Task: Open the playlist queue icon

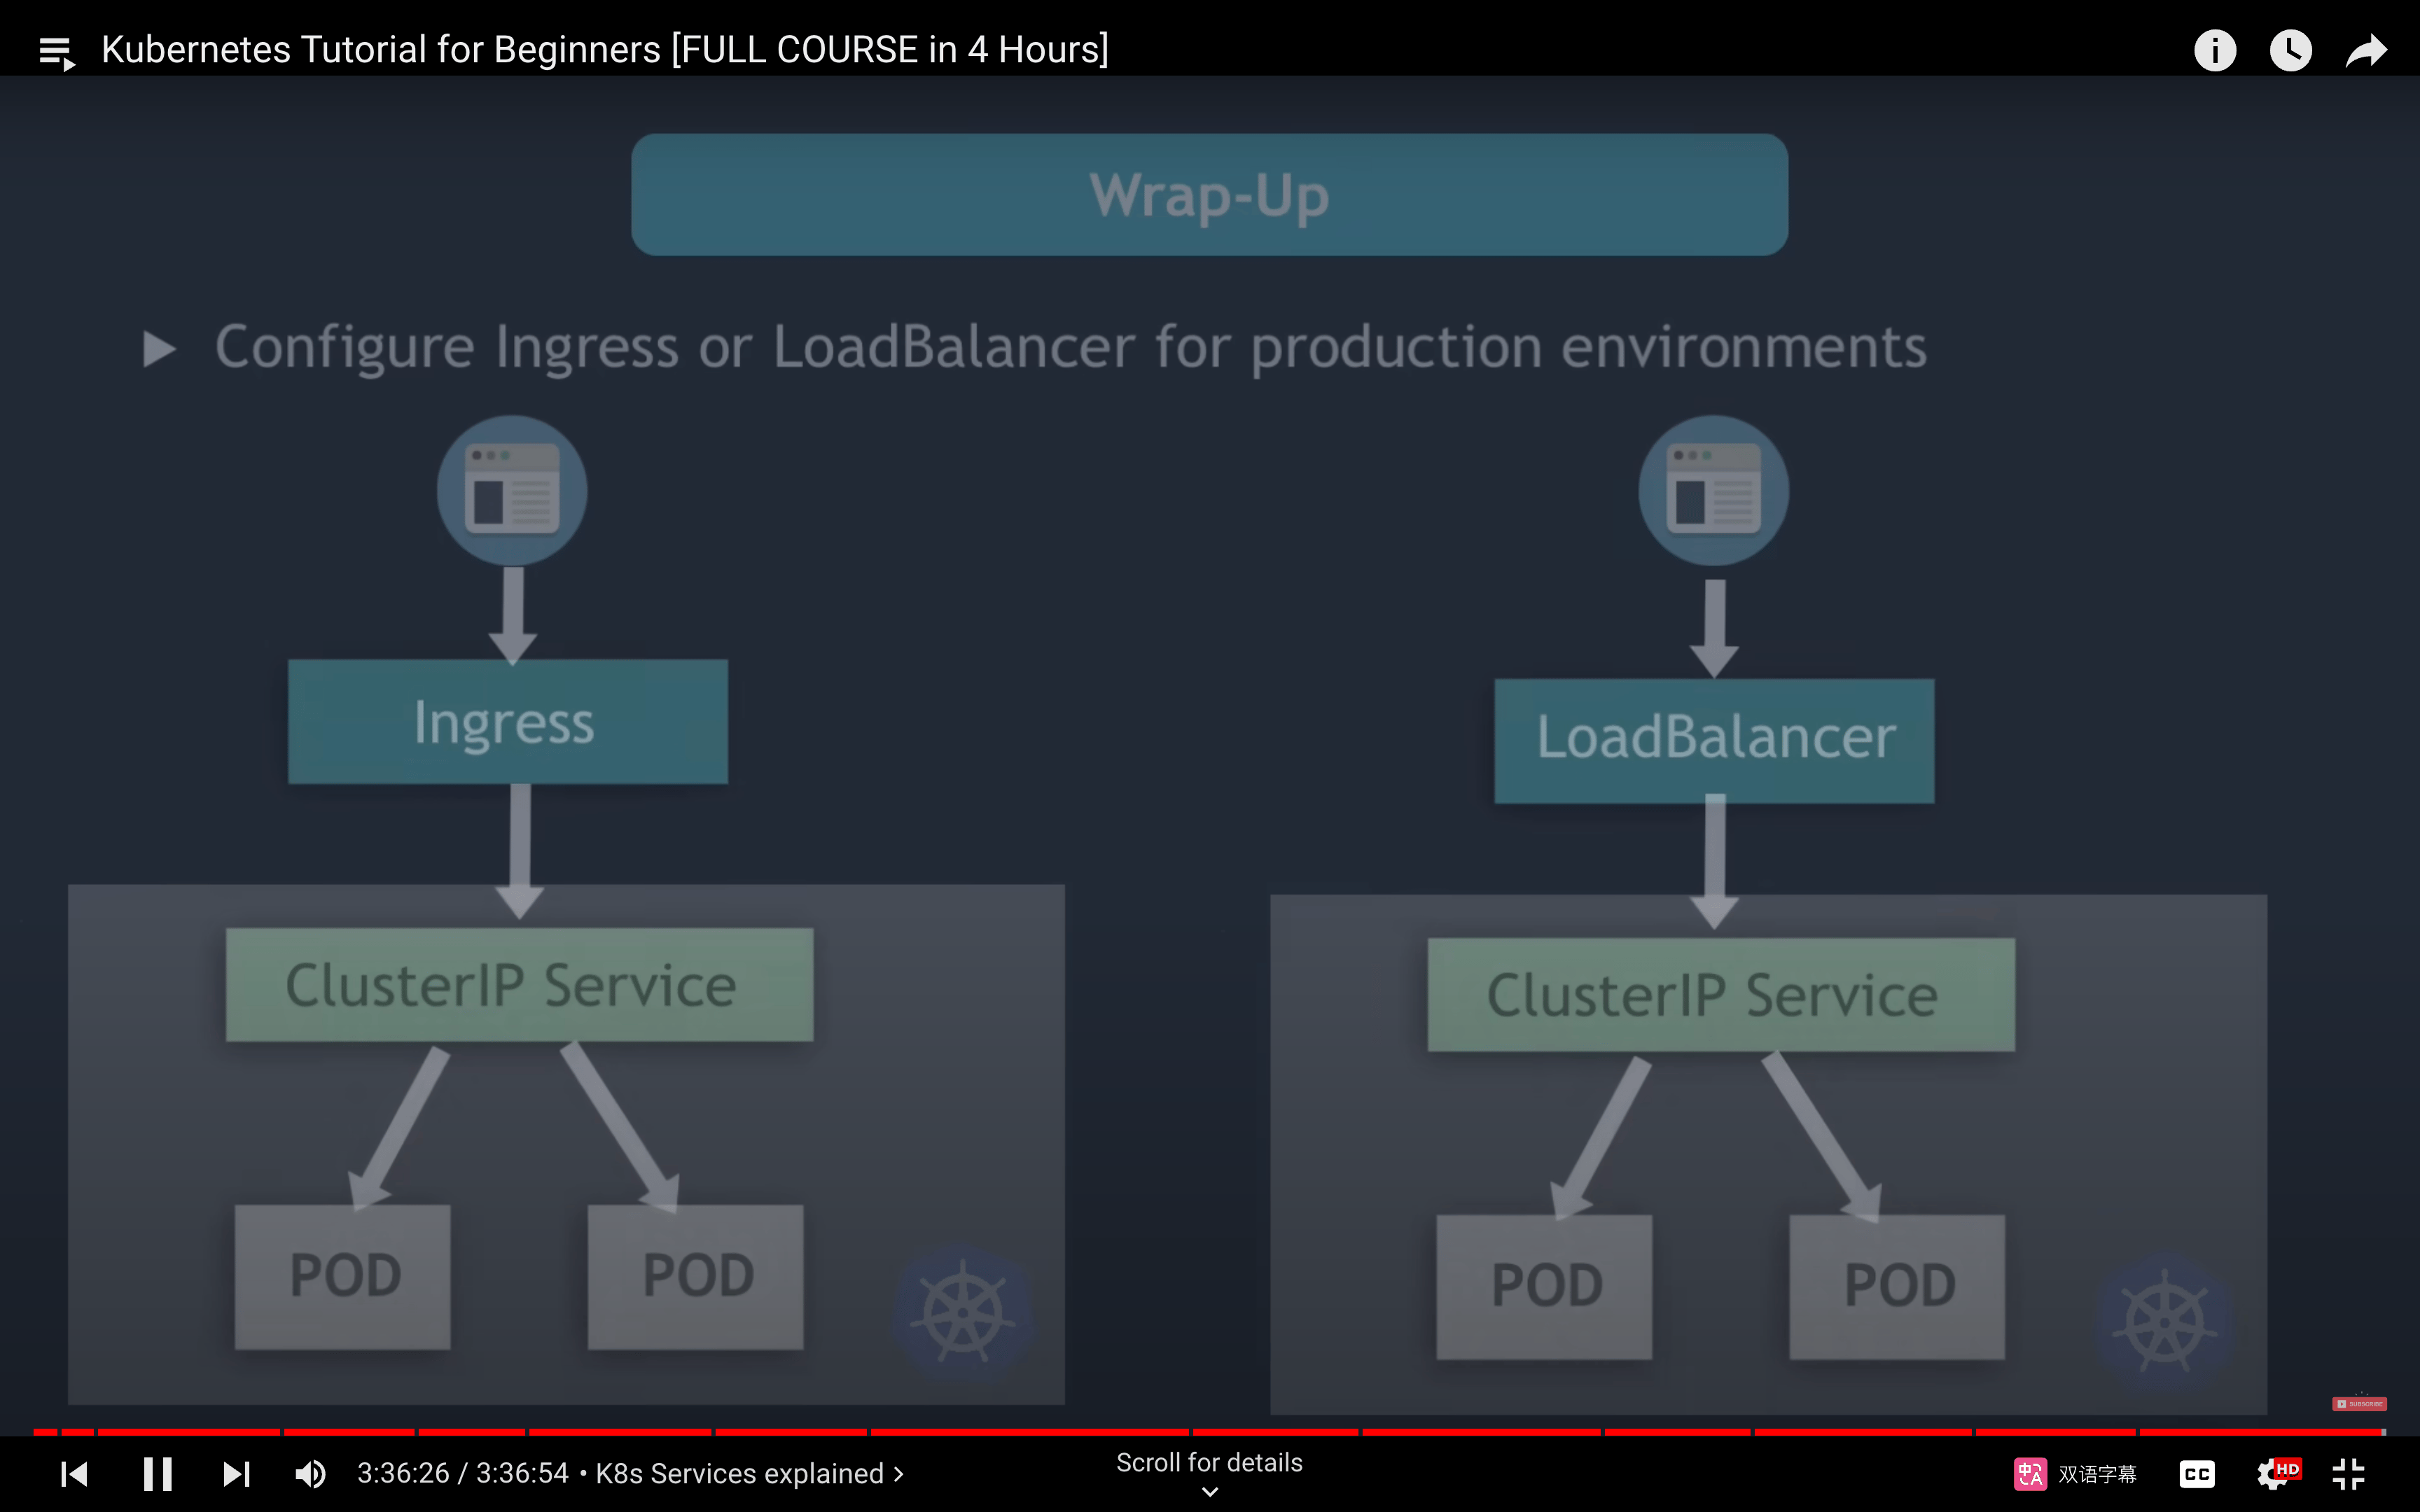Action: [57, 52]
